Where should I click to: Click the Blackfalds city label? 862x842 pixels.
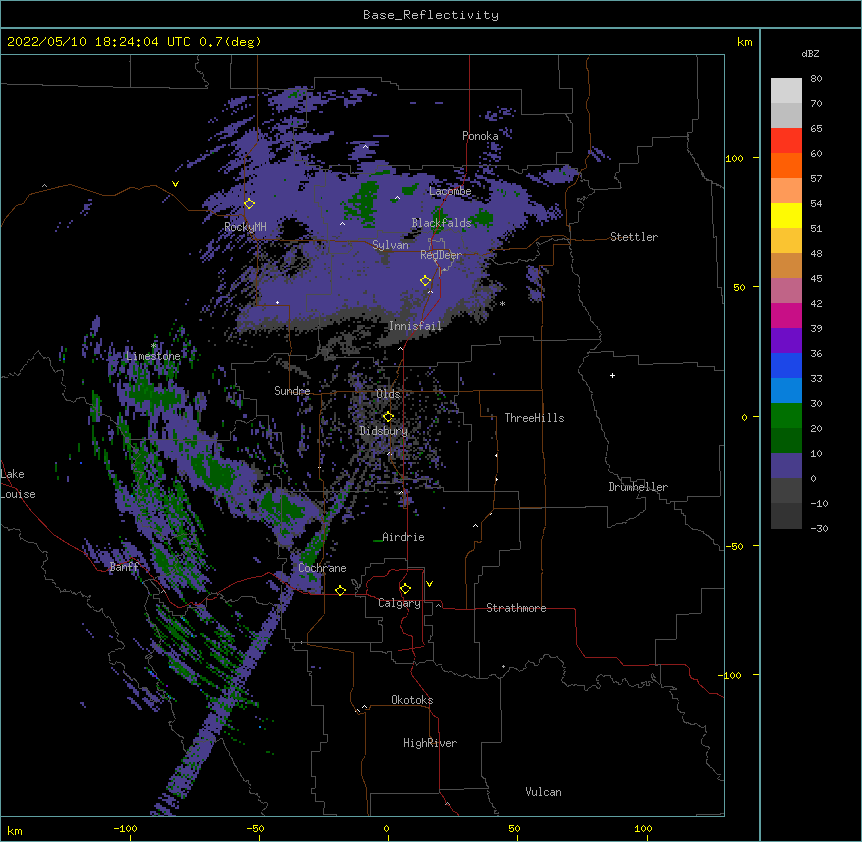[x=441, y=223]
